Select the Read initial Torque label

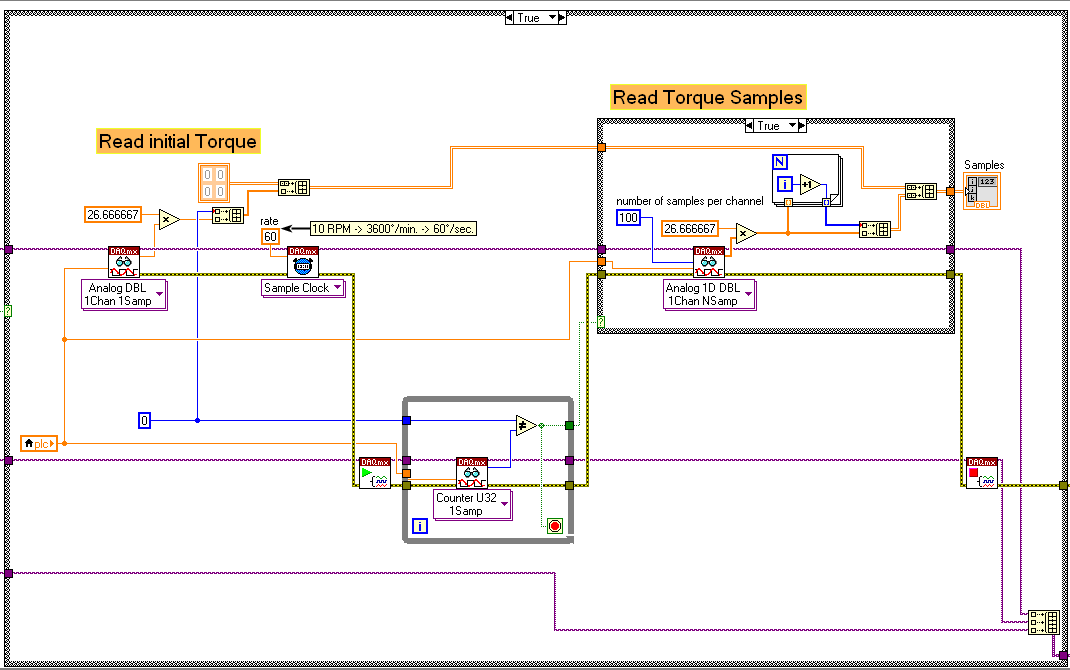[x=178, y=141]
